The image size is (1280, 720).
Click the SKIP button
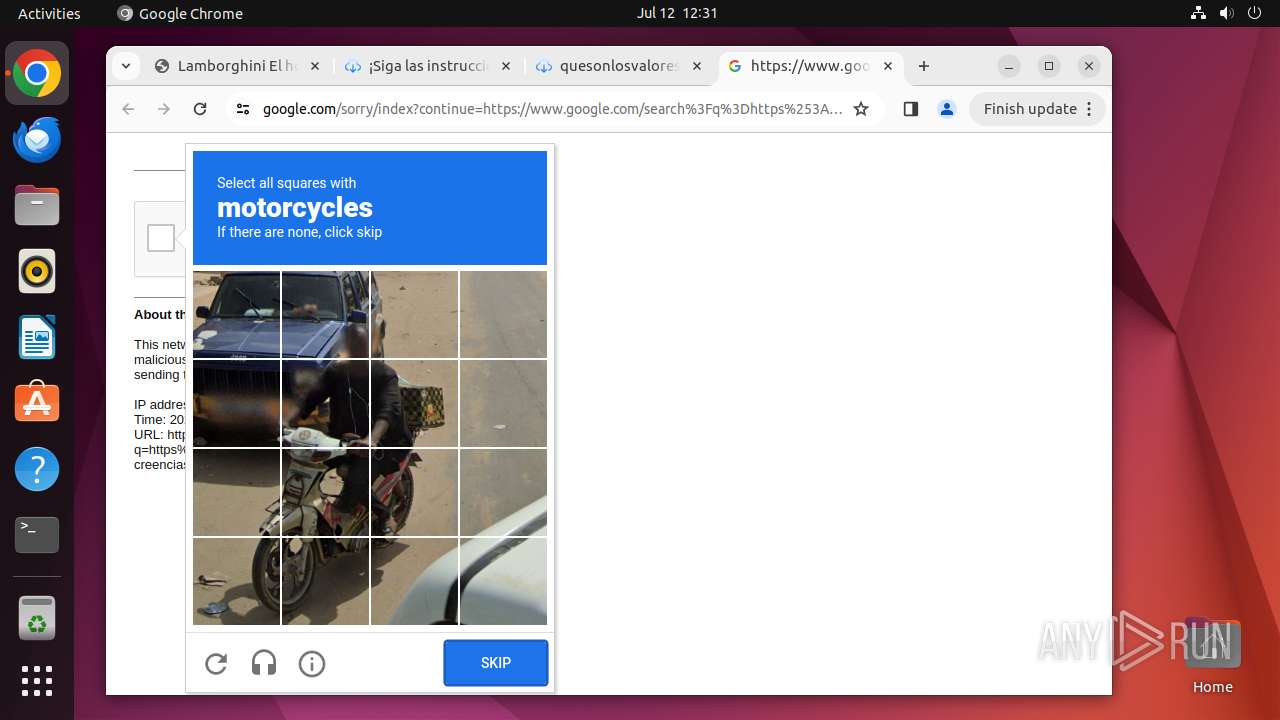(496, 663)
